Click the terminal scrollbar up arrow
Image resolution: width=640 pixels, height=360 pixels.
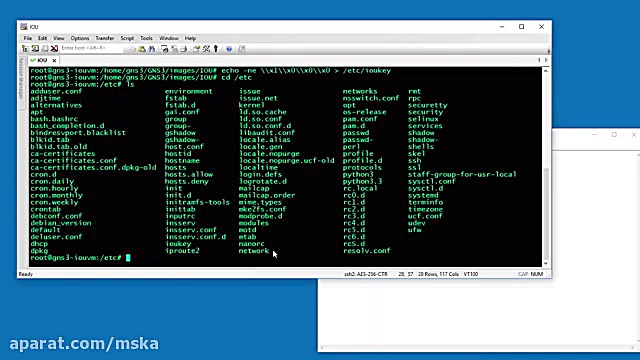click(x=546, y=71)
